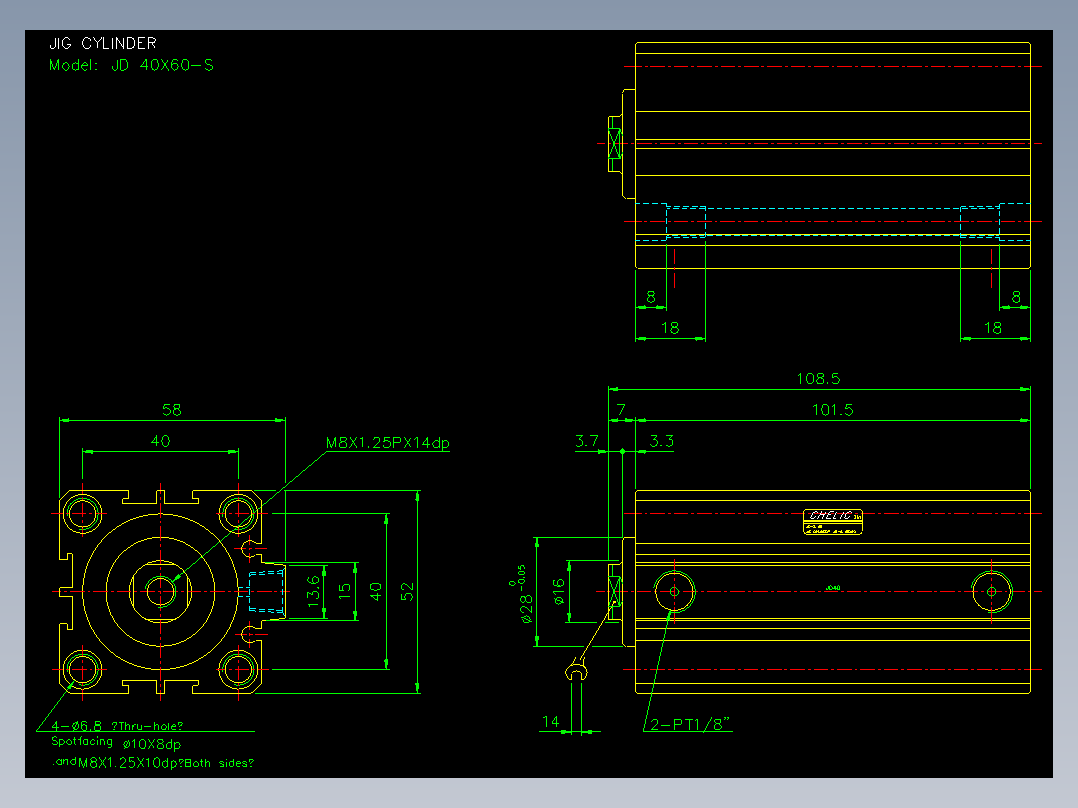1078x808 pixels.
Task: Click the 3.7 dimension text
Action: pos(587,441)
